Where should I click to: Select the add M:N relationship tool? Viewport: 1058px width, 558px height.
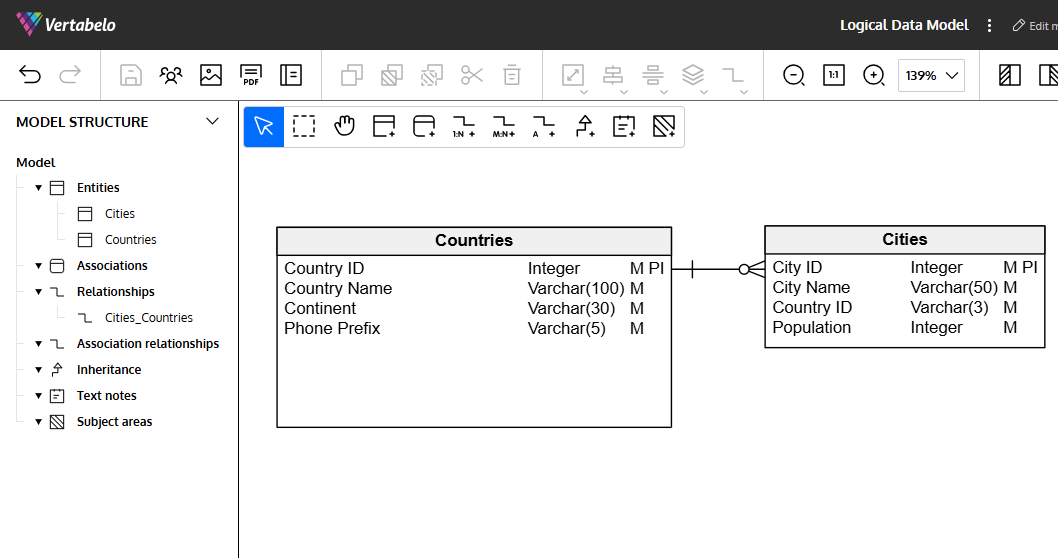click(x=504, y=126)
